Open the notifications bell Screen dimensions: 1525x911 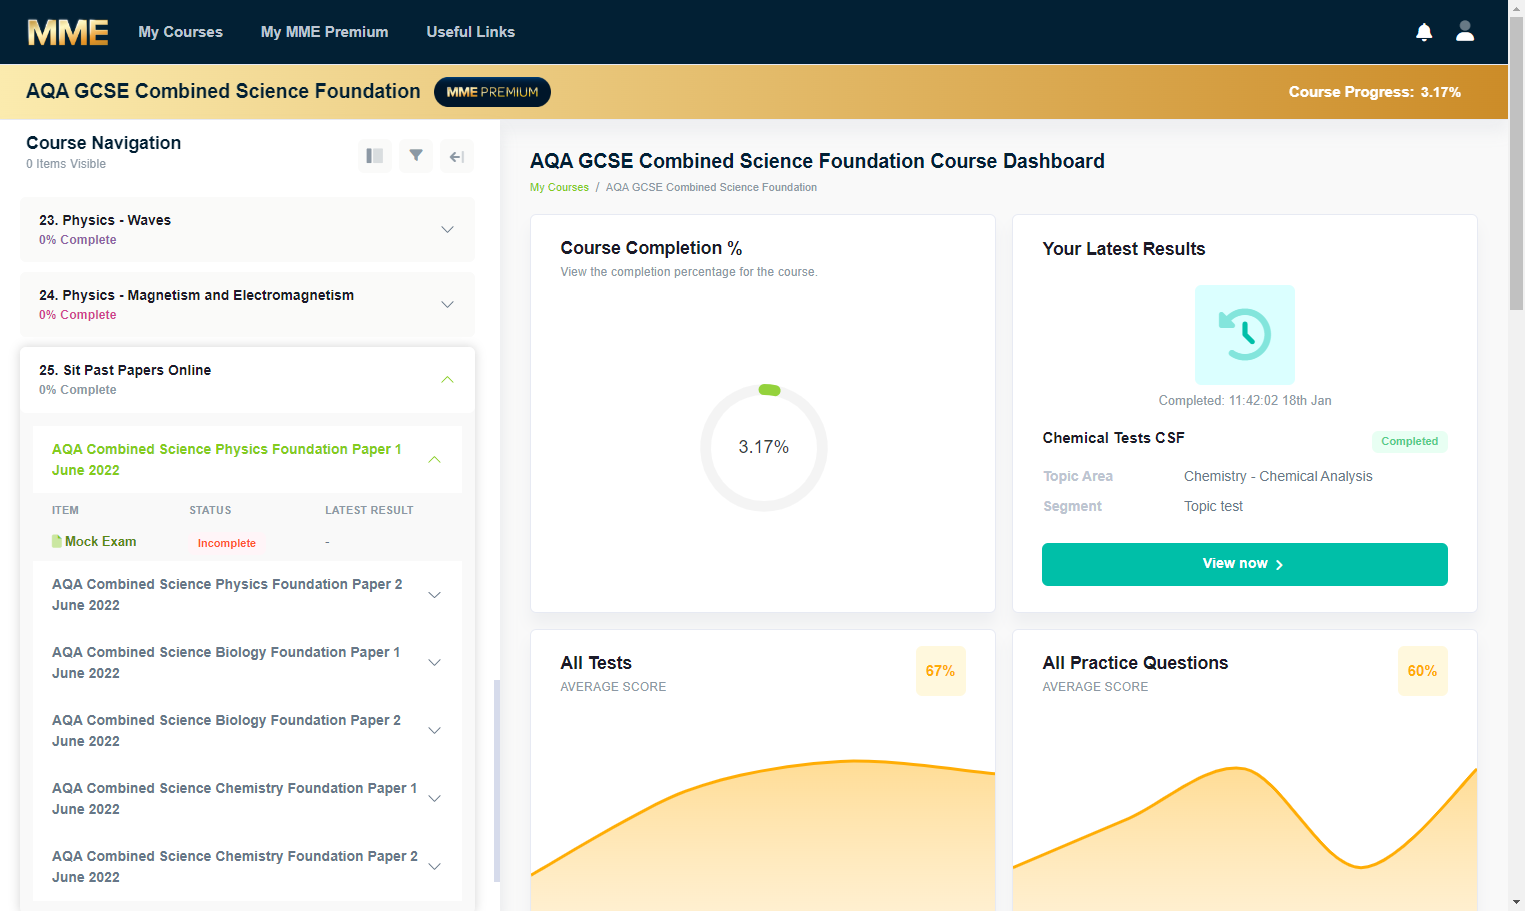pos(1424,32)
